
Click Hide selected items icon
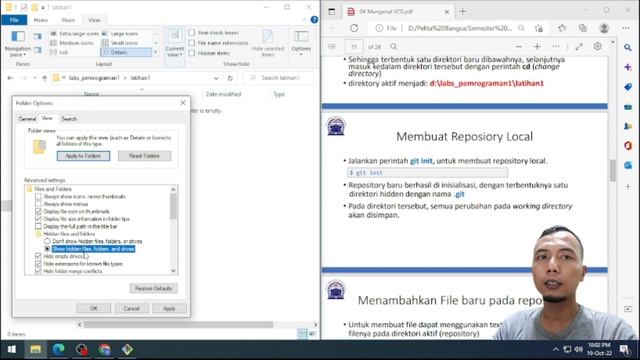click(268, 43)
